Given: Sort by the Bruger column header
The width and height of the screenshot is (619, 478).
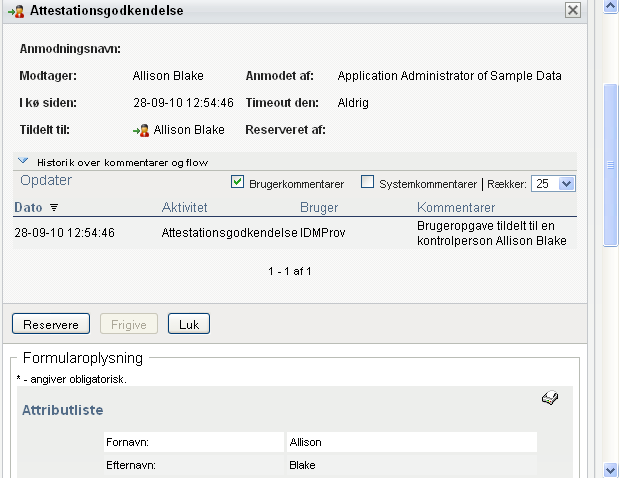Looking at the screenshot, I should [x=319, y=208].
